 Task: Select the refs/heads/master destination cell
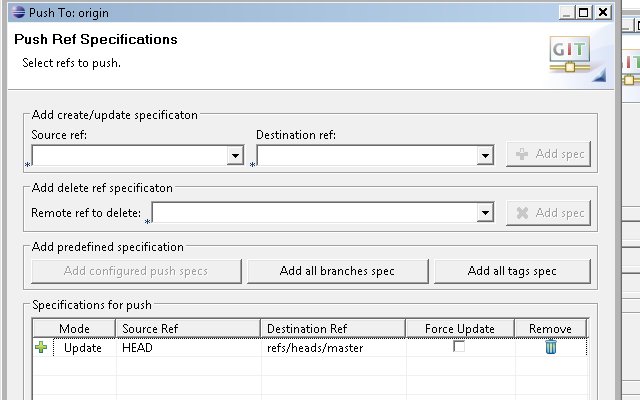(x=315, y=348)
